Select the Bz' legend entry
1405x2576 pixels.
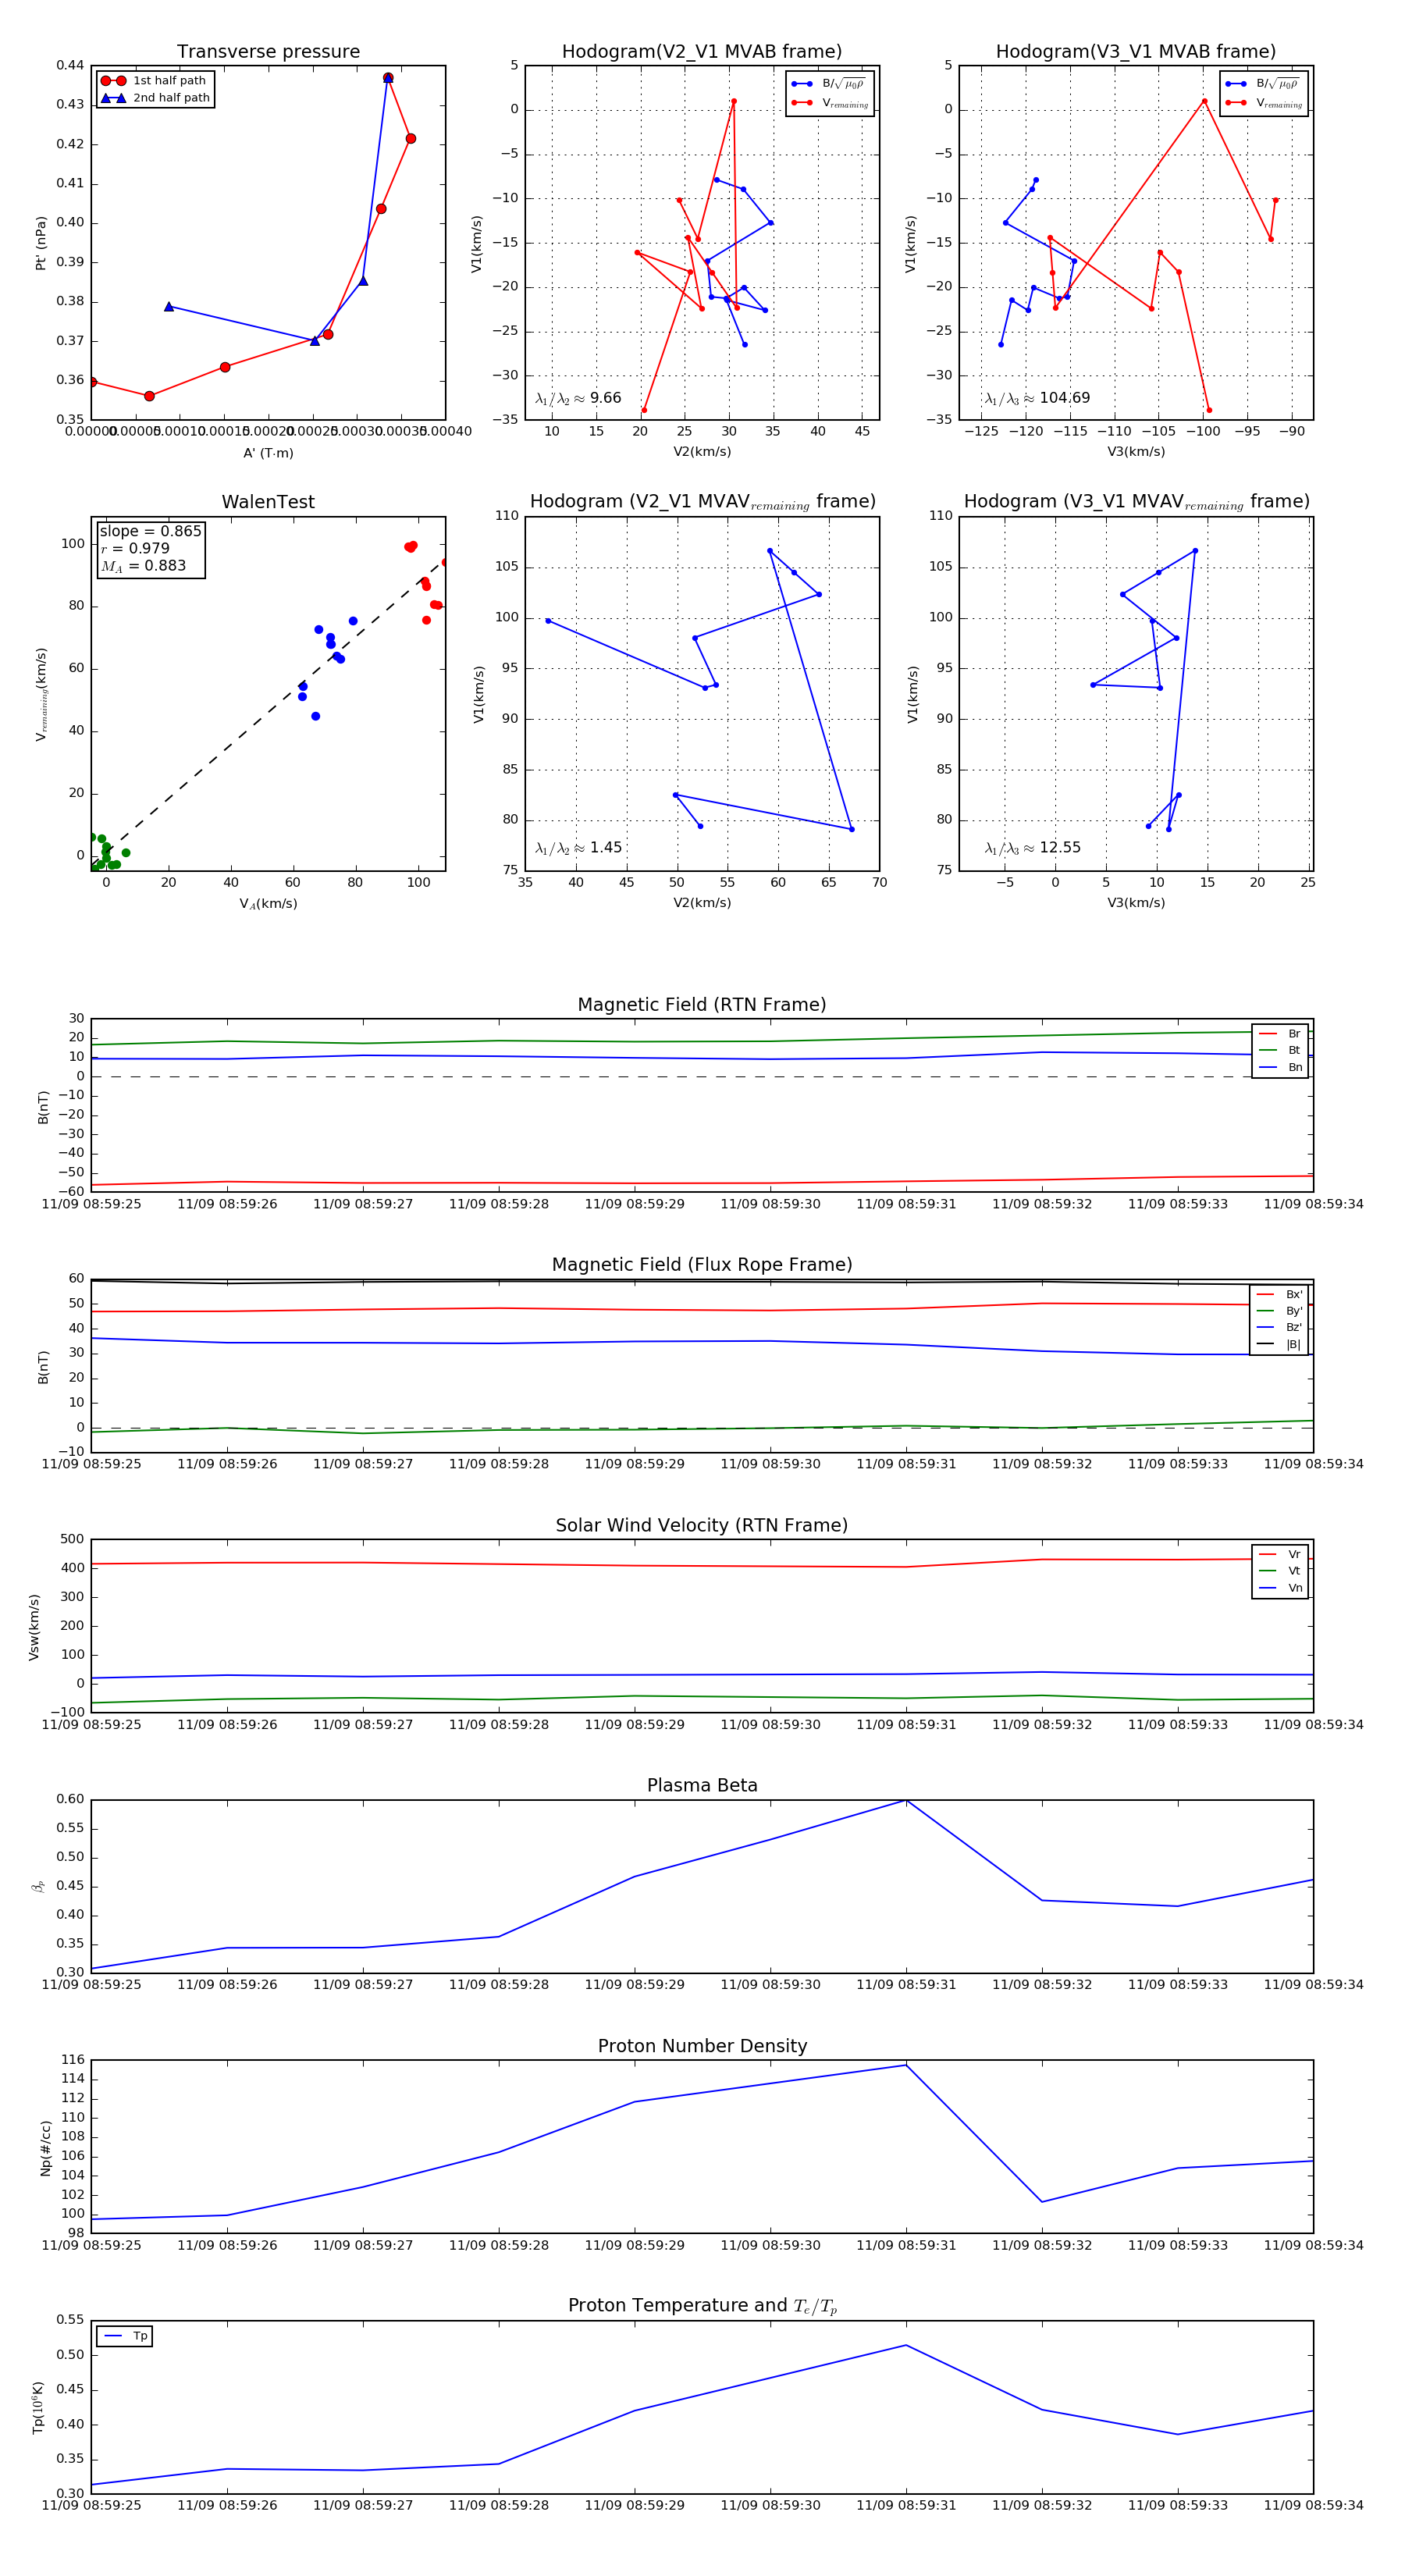(x=1279, y=1327)
